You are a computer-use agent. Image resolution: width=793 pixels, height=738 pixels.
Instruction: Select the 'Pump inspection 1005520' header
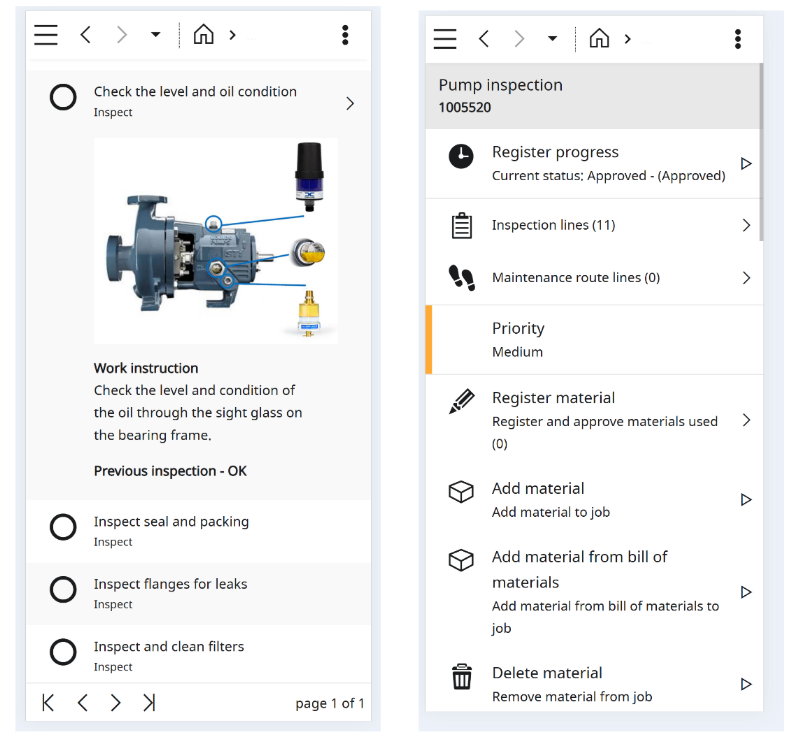(592, 96)
